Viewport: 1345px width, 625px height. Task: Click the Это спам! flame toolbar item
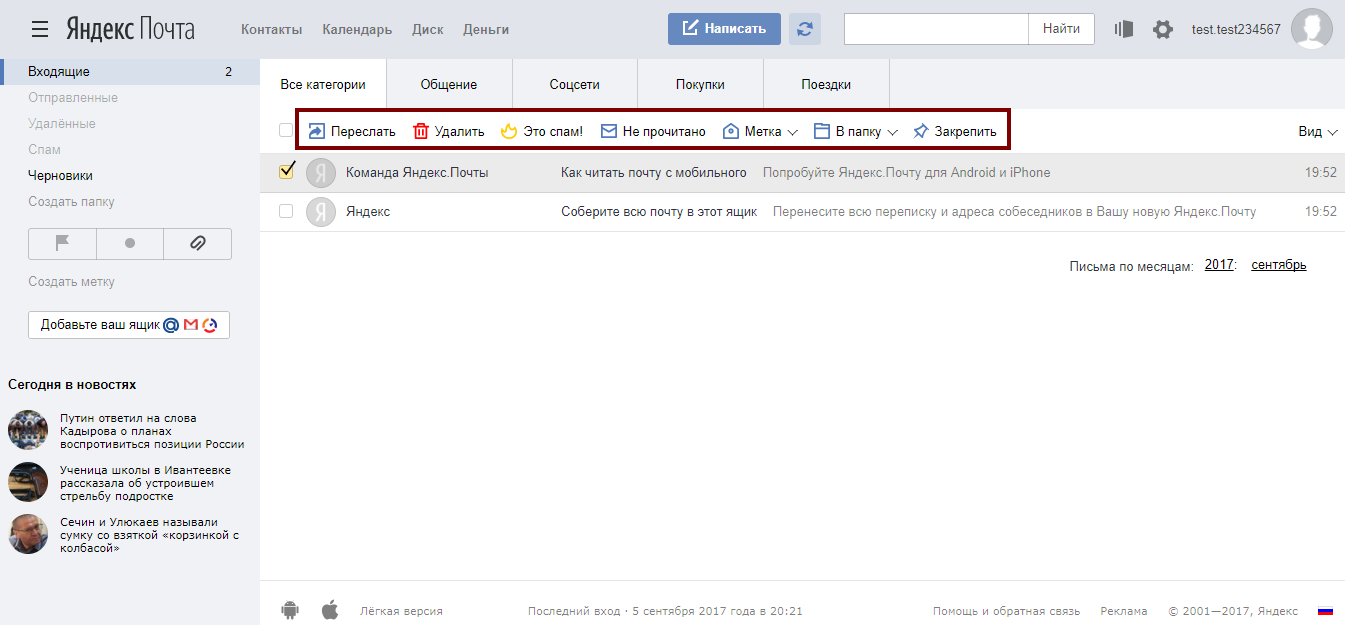542,131
